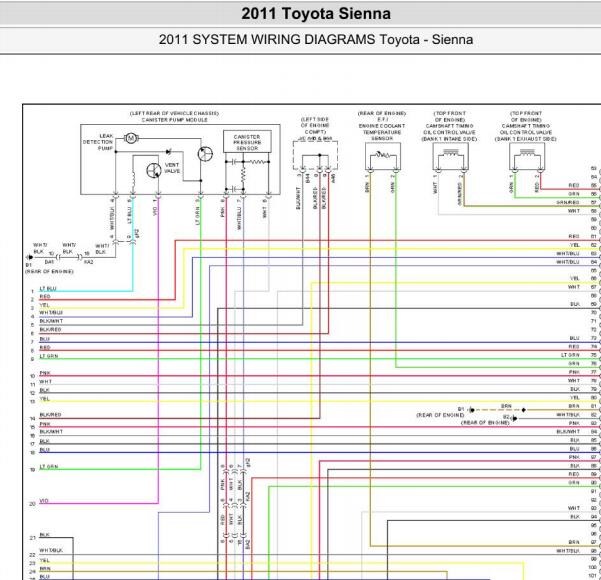
Task: Click the "LEAK DETECTION PUMP" label
Action: coord(98,142)
